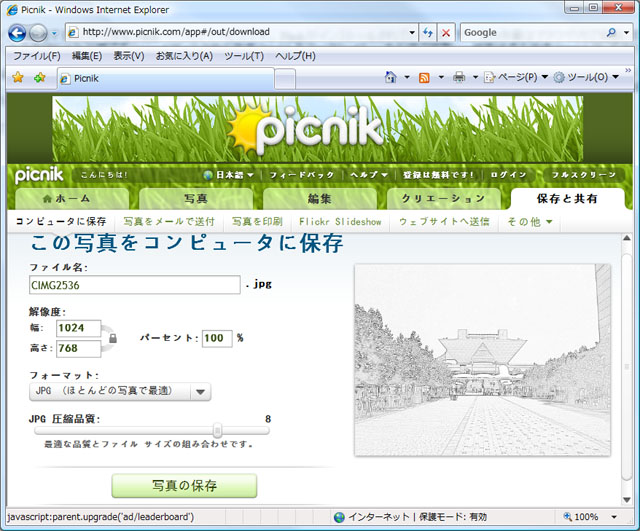The image size is (640, 531).
Task: Click the Home page house icon
Action: point(391,77)
